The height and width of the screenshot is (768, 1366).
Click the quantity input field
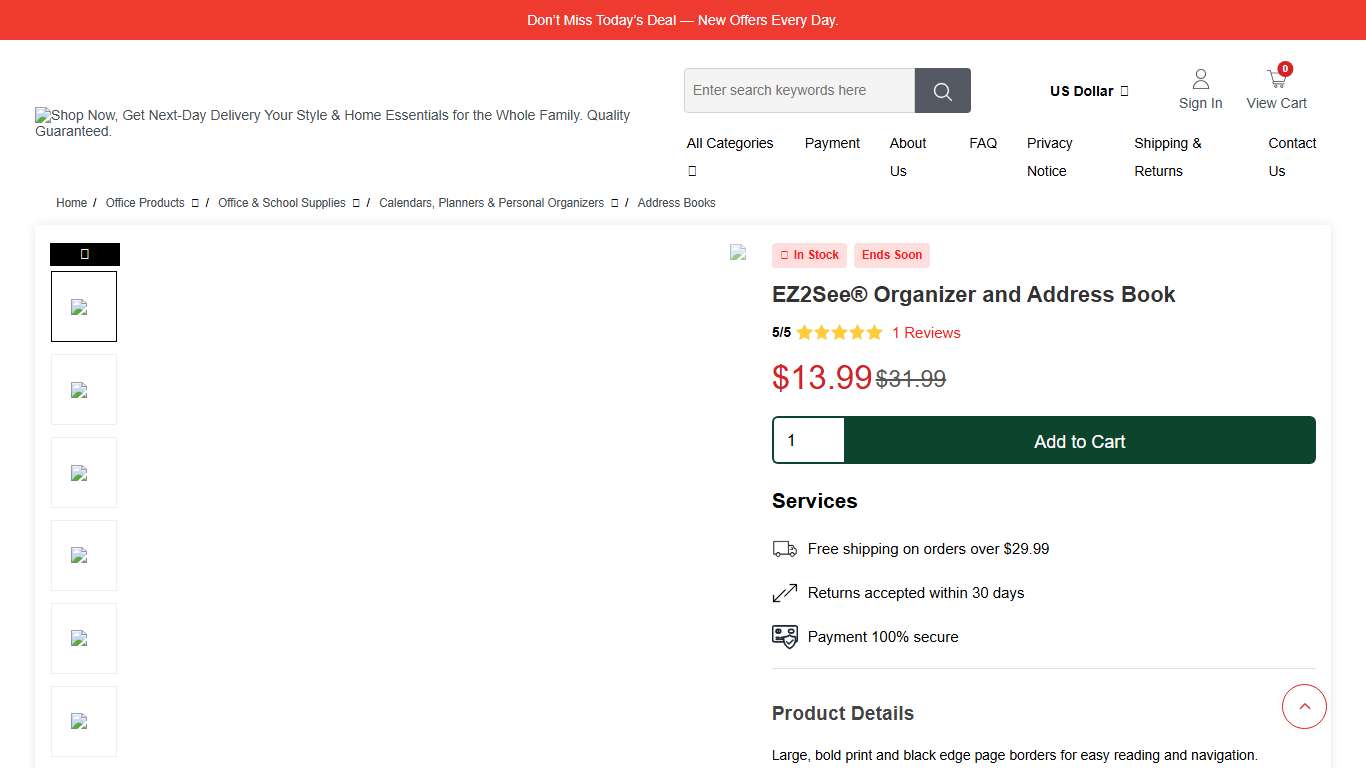point(808,440)
